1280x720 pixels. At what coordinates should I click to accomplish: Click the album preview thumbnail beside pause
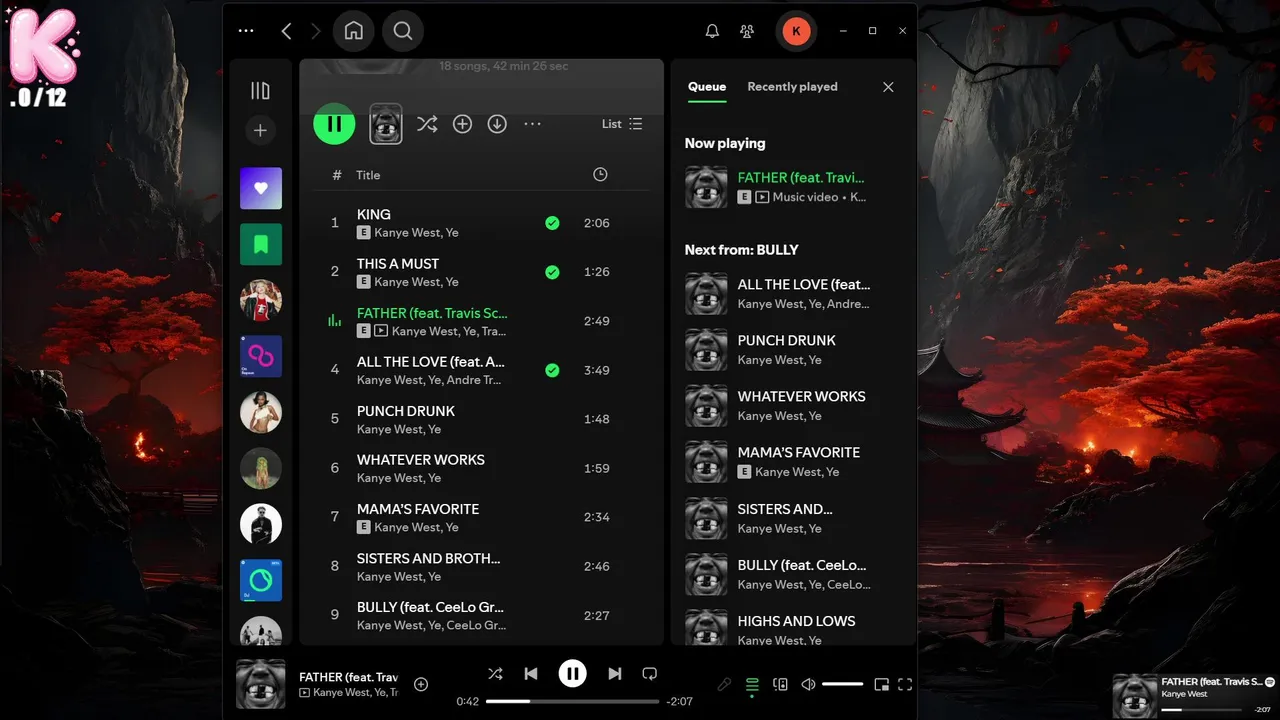pos(386,124)
